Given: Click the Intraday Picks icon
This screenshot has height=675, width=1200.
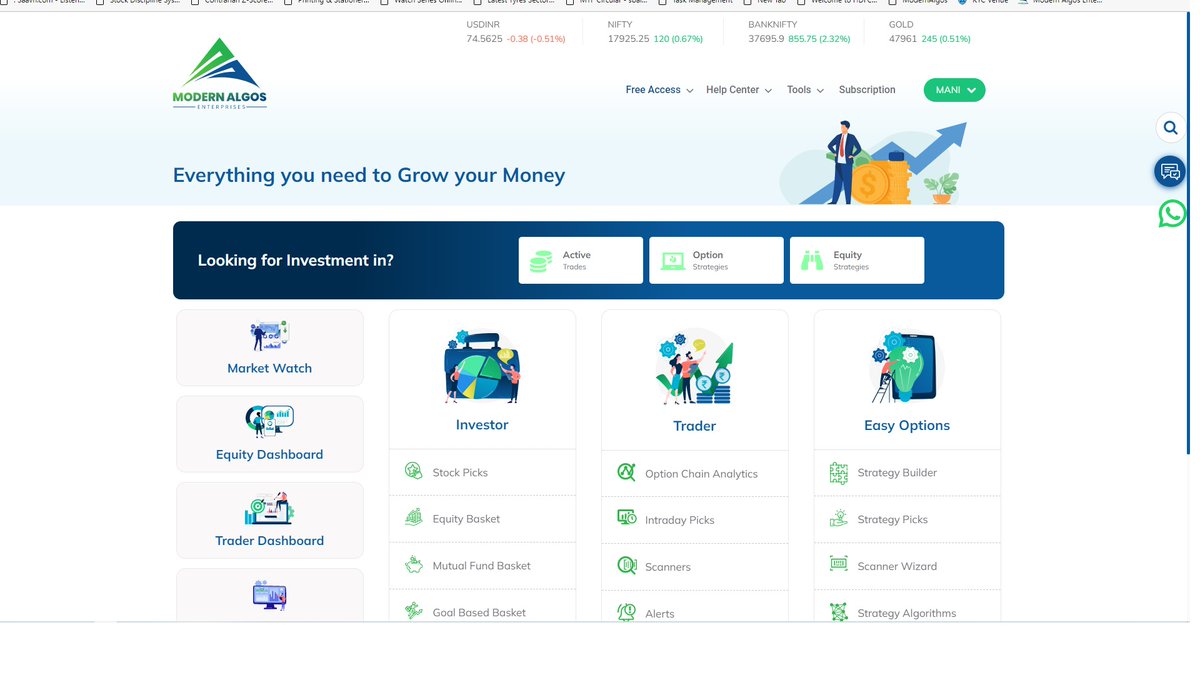Looking at the screenshot, I should click(626, 518).
